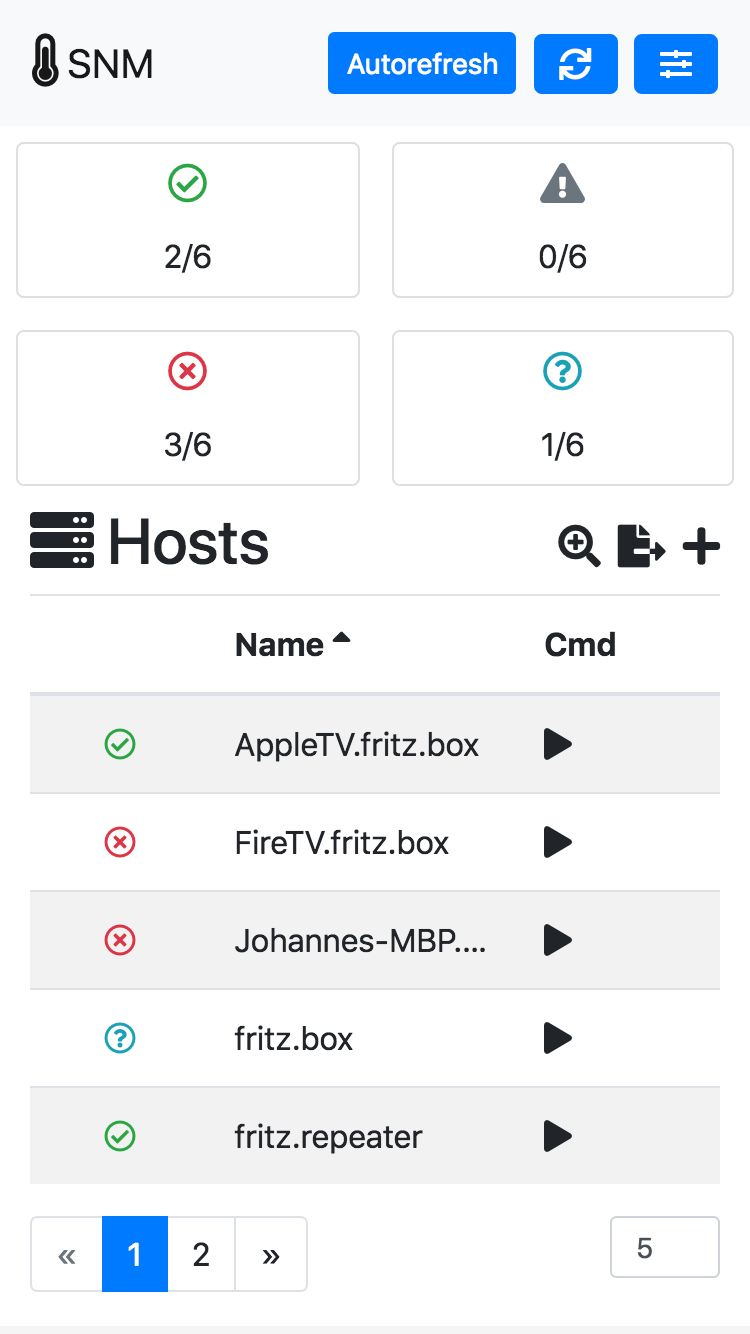Run command for FireTV.fritz.box
Screen dimensions: 750x1334
point(557,843)
